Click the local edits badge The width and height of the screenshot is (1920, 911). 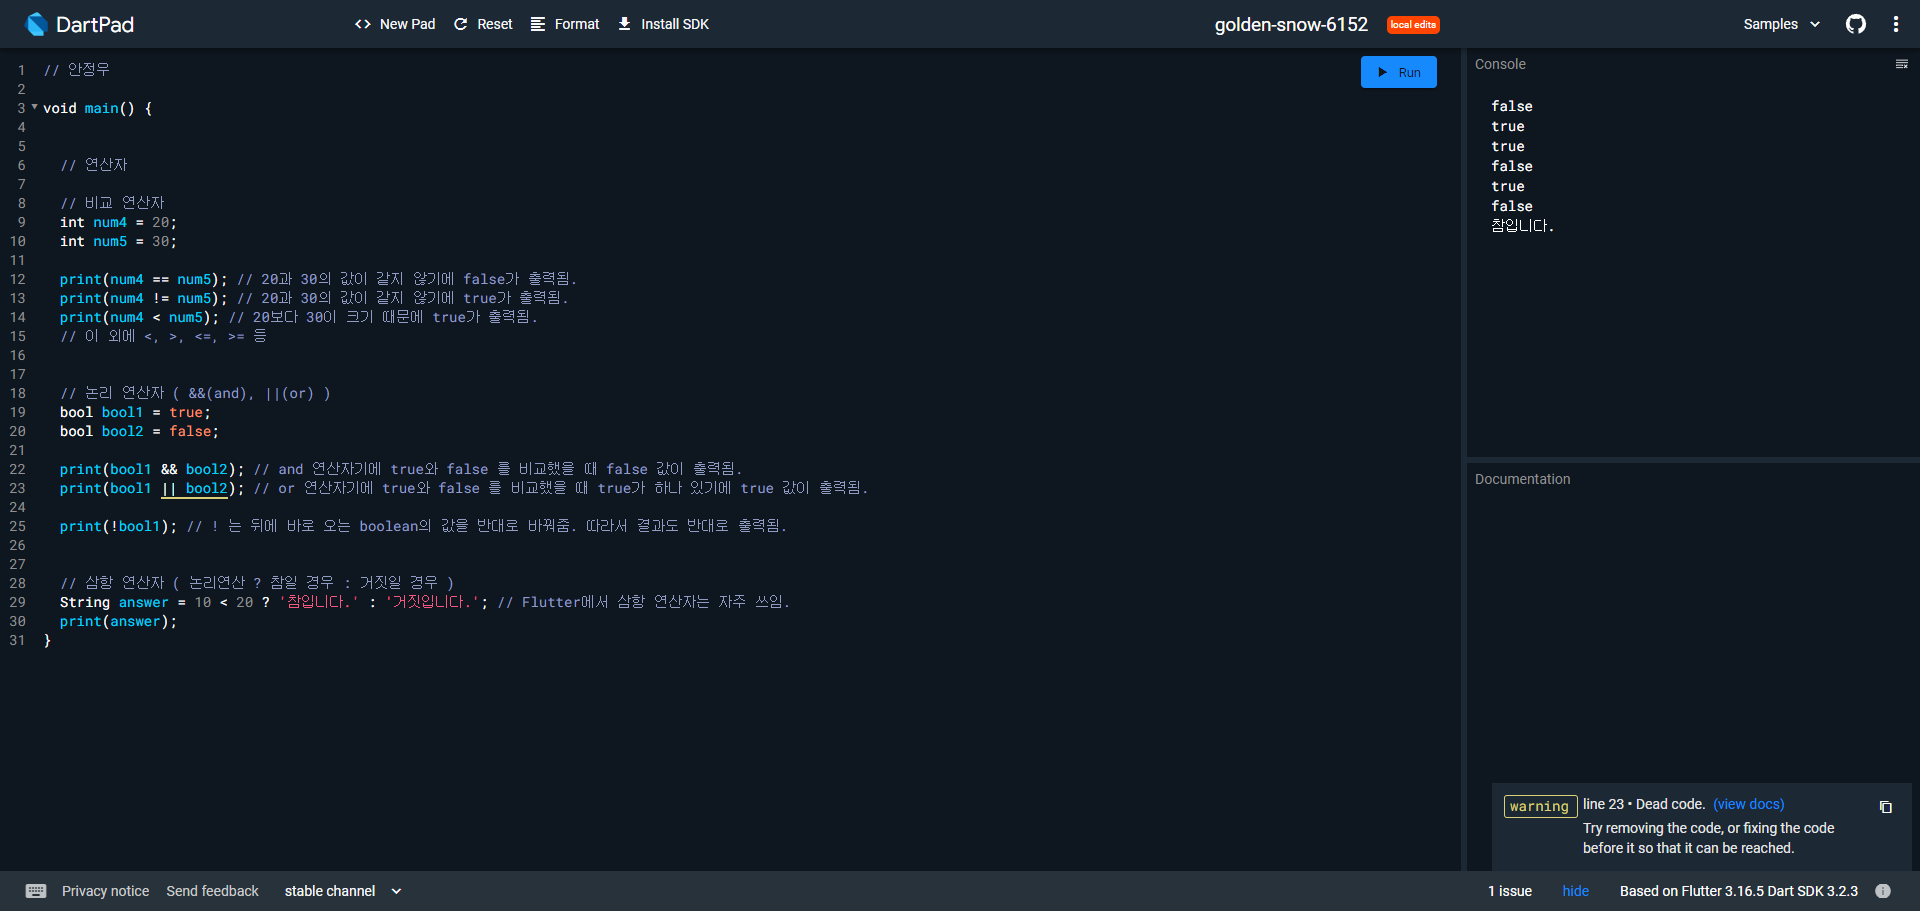click(x=1413, y=25)
